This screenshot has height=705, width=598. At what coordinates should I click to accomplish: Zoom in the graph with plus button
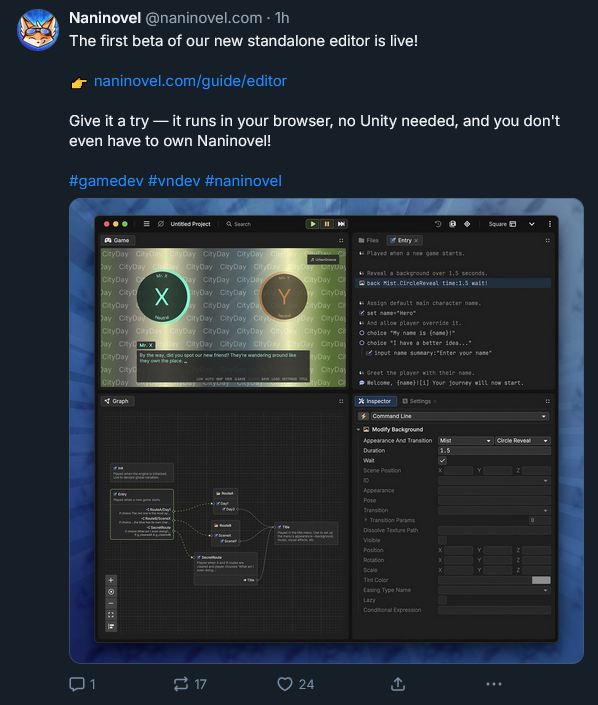pos(111,580)
